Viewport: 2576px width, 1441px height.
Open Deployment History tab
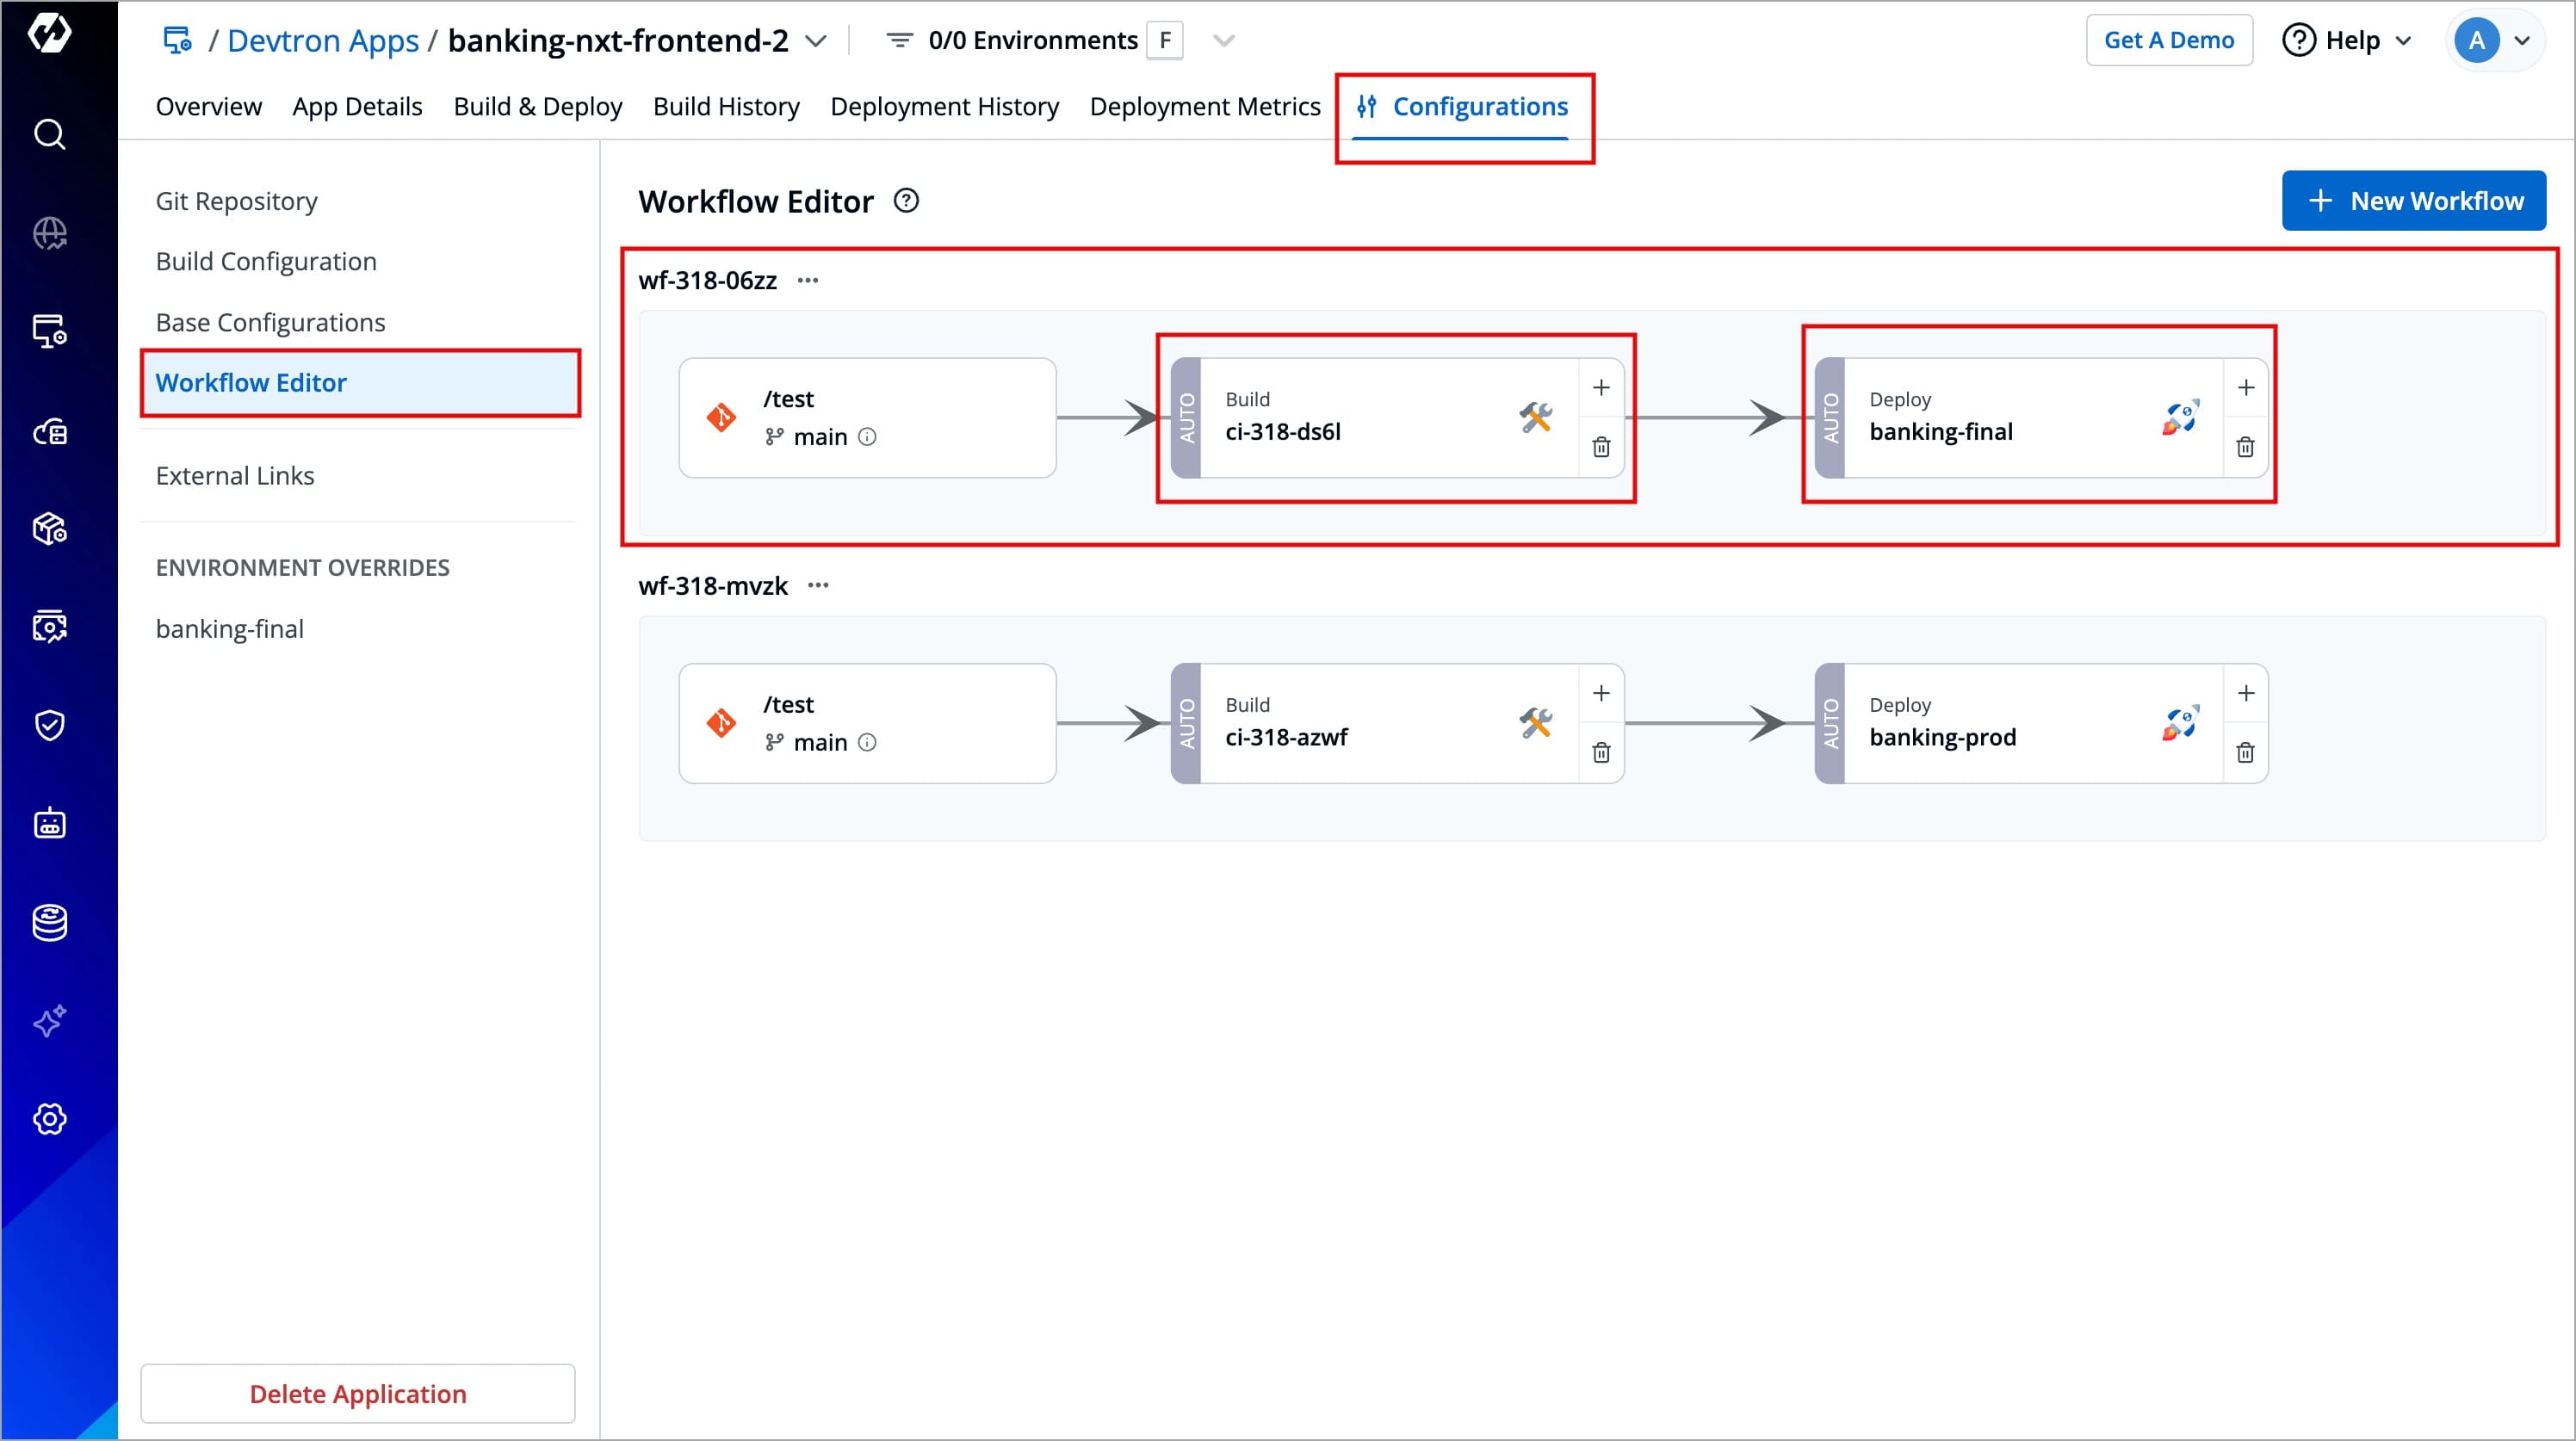point(944,106)
